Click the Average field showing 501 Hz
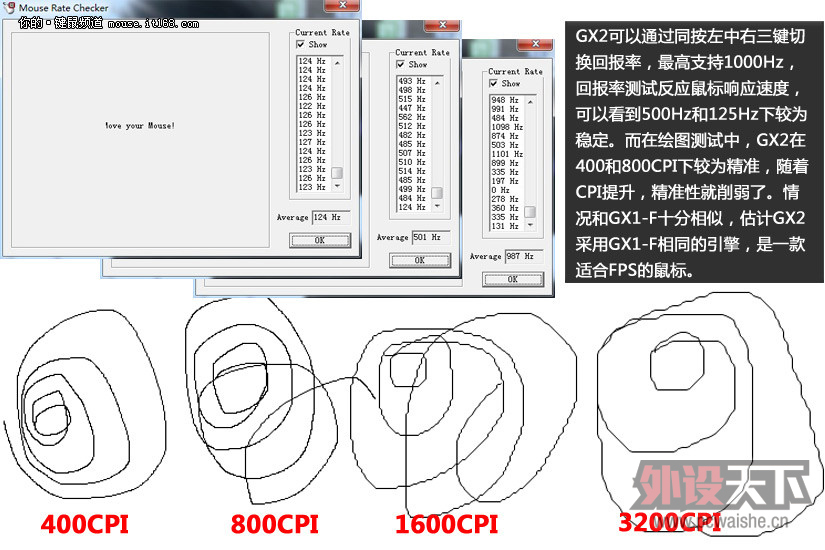 [431, 237]
